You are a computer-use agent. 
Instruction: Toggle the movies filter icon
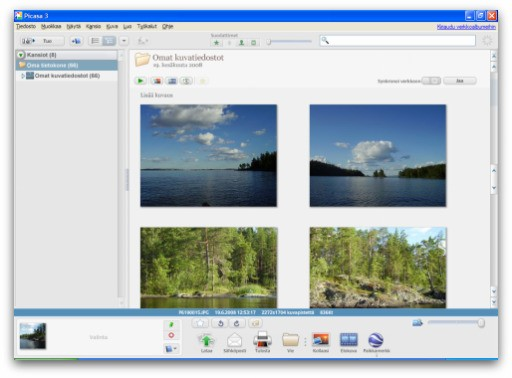(254, 43)
